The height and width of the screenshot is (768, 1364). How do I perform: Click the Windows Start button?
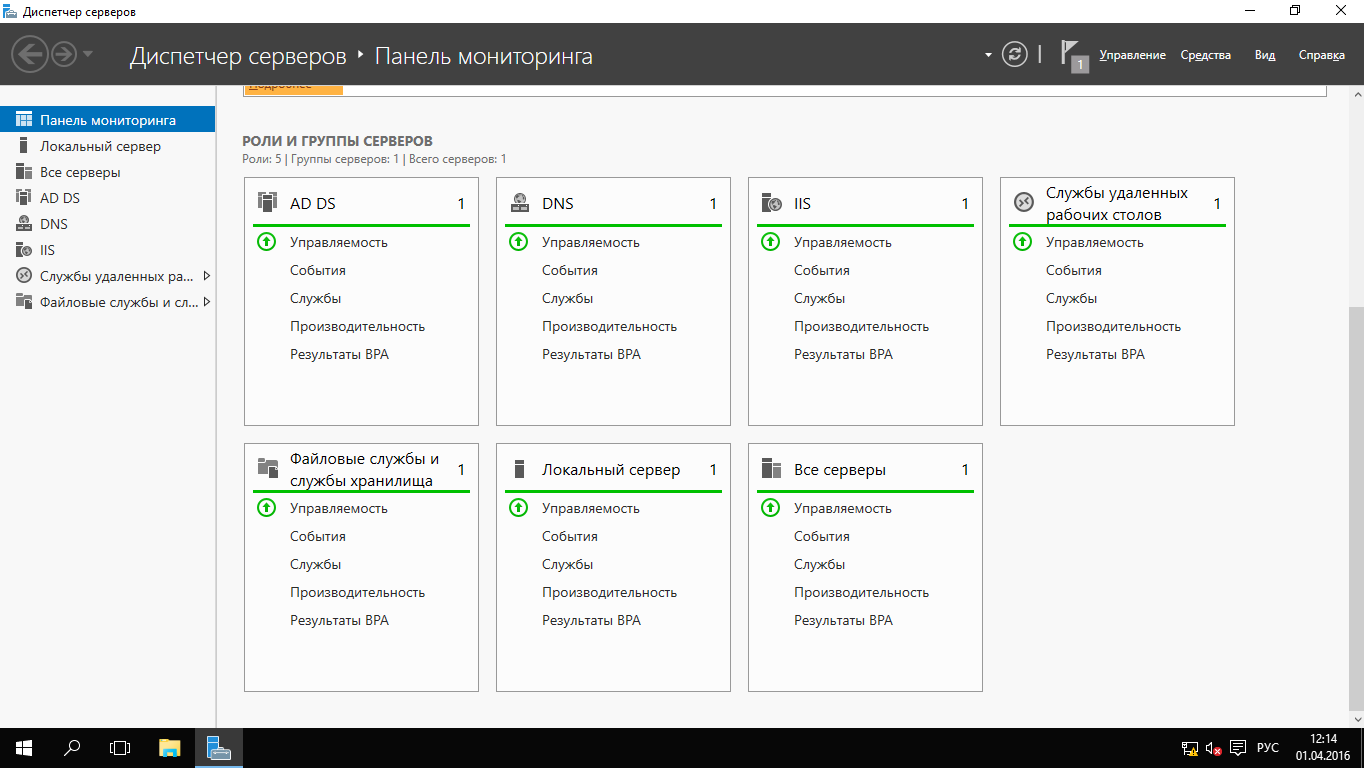point(23,747)
